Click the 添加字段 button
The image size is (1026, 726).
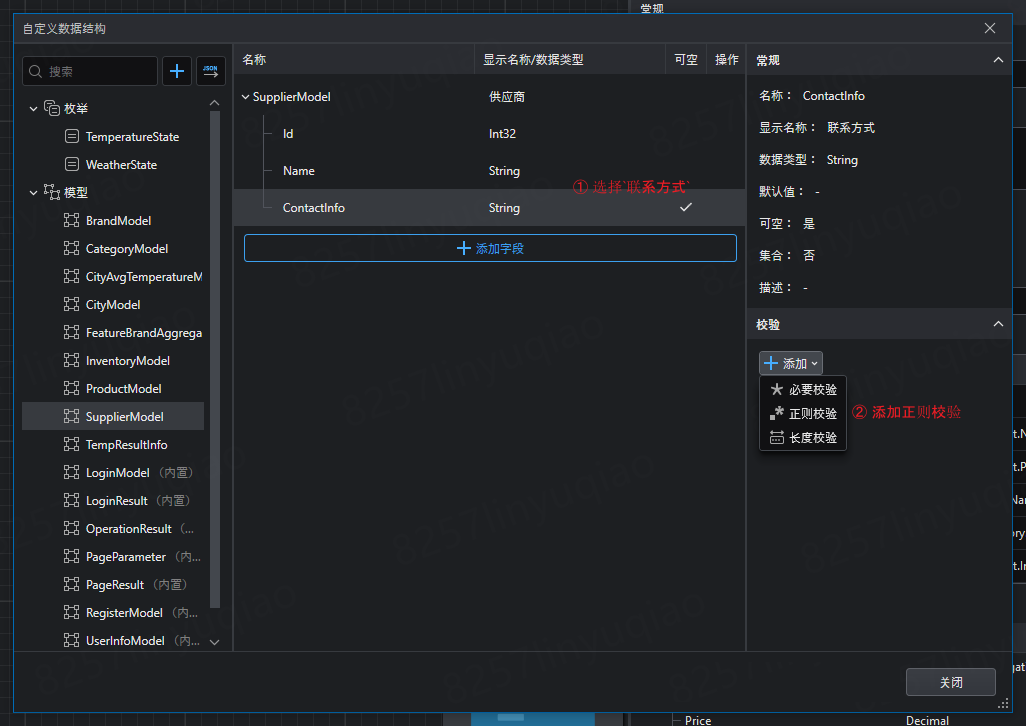[490, 248]
